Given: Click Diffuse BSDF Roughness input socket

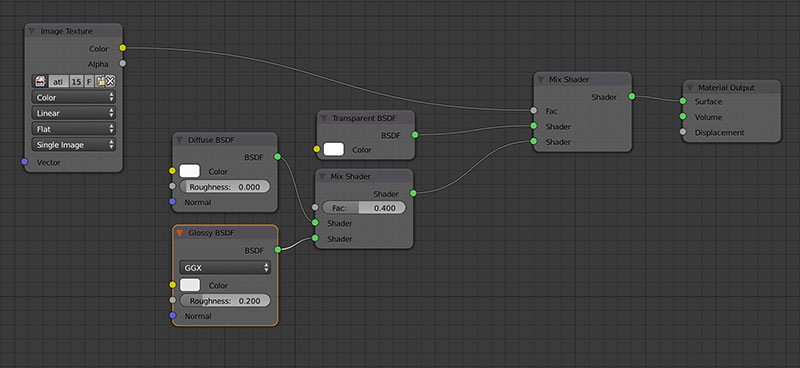Looking at the screenshot, I should (x=172, y=186).
